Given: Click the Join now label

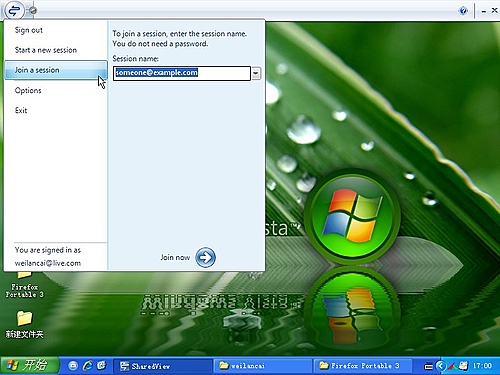Looking at the screenshot, I should click(x=175, y=257).
